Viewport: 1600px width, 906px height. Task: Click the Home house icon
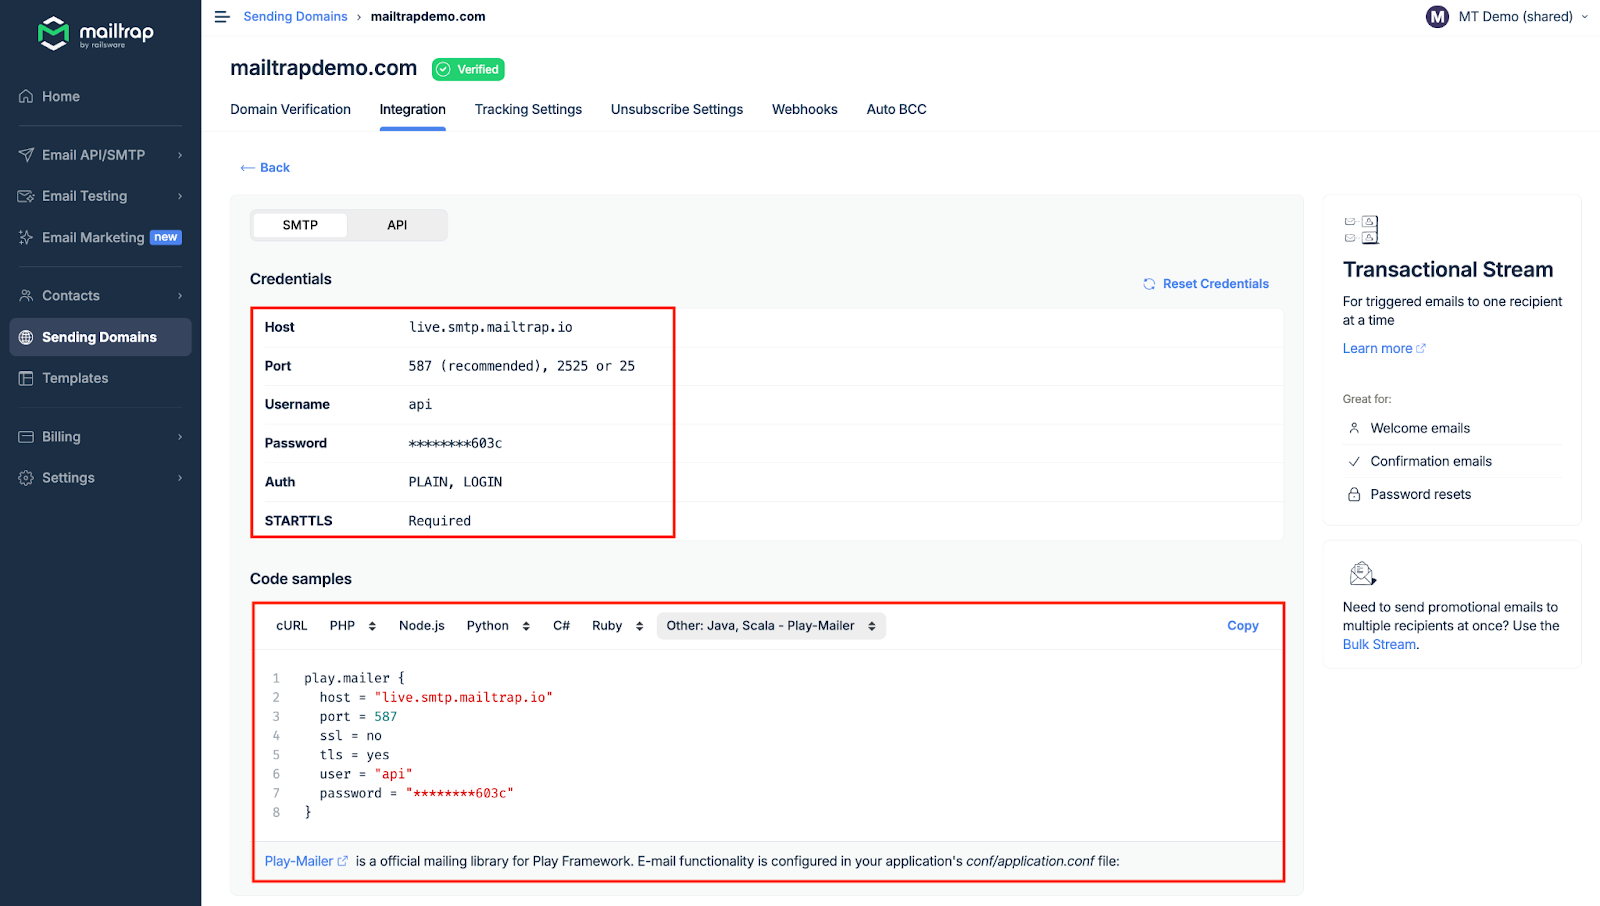coord(26,97)
